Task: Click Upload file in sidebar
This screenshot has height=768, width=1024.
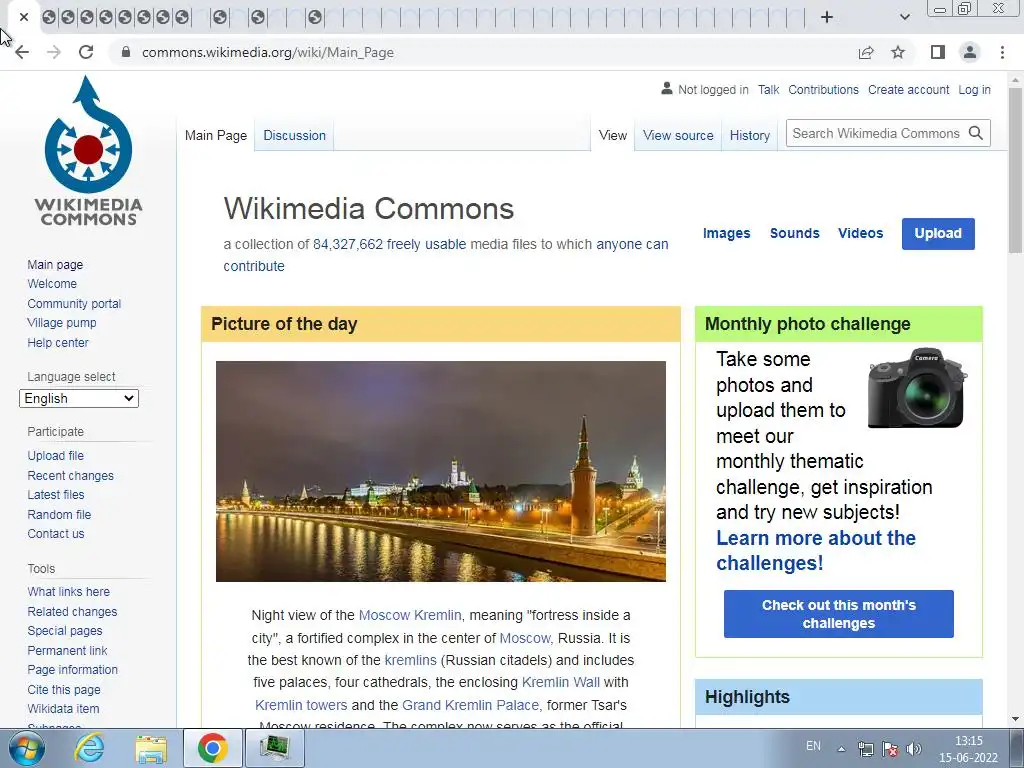Action: coord(56,455)
